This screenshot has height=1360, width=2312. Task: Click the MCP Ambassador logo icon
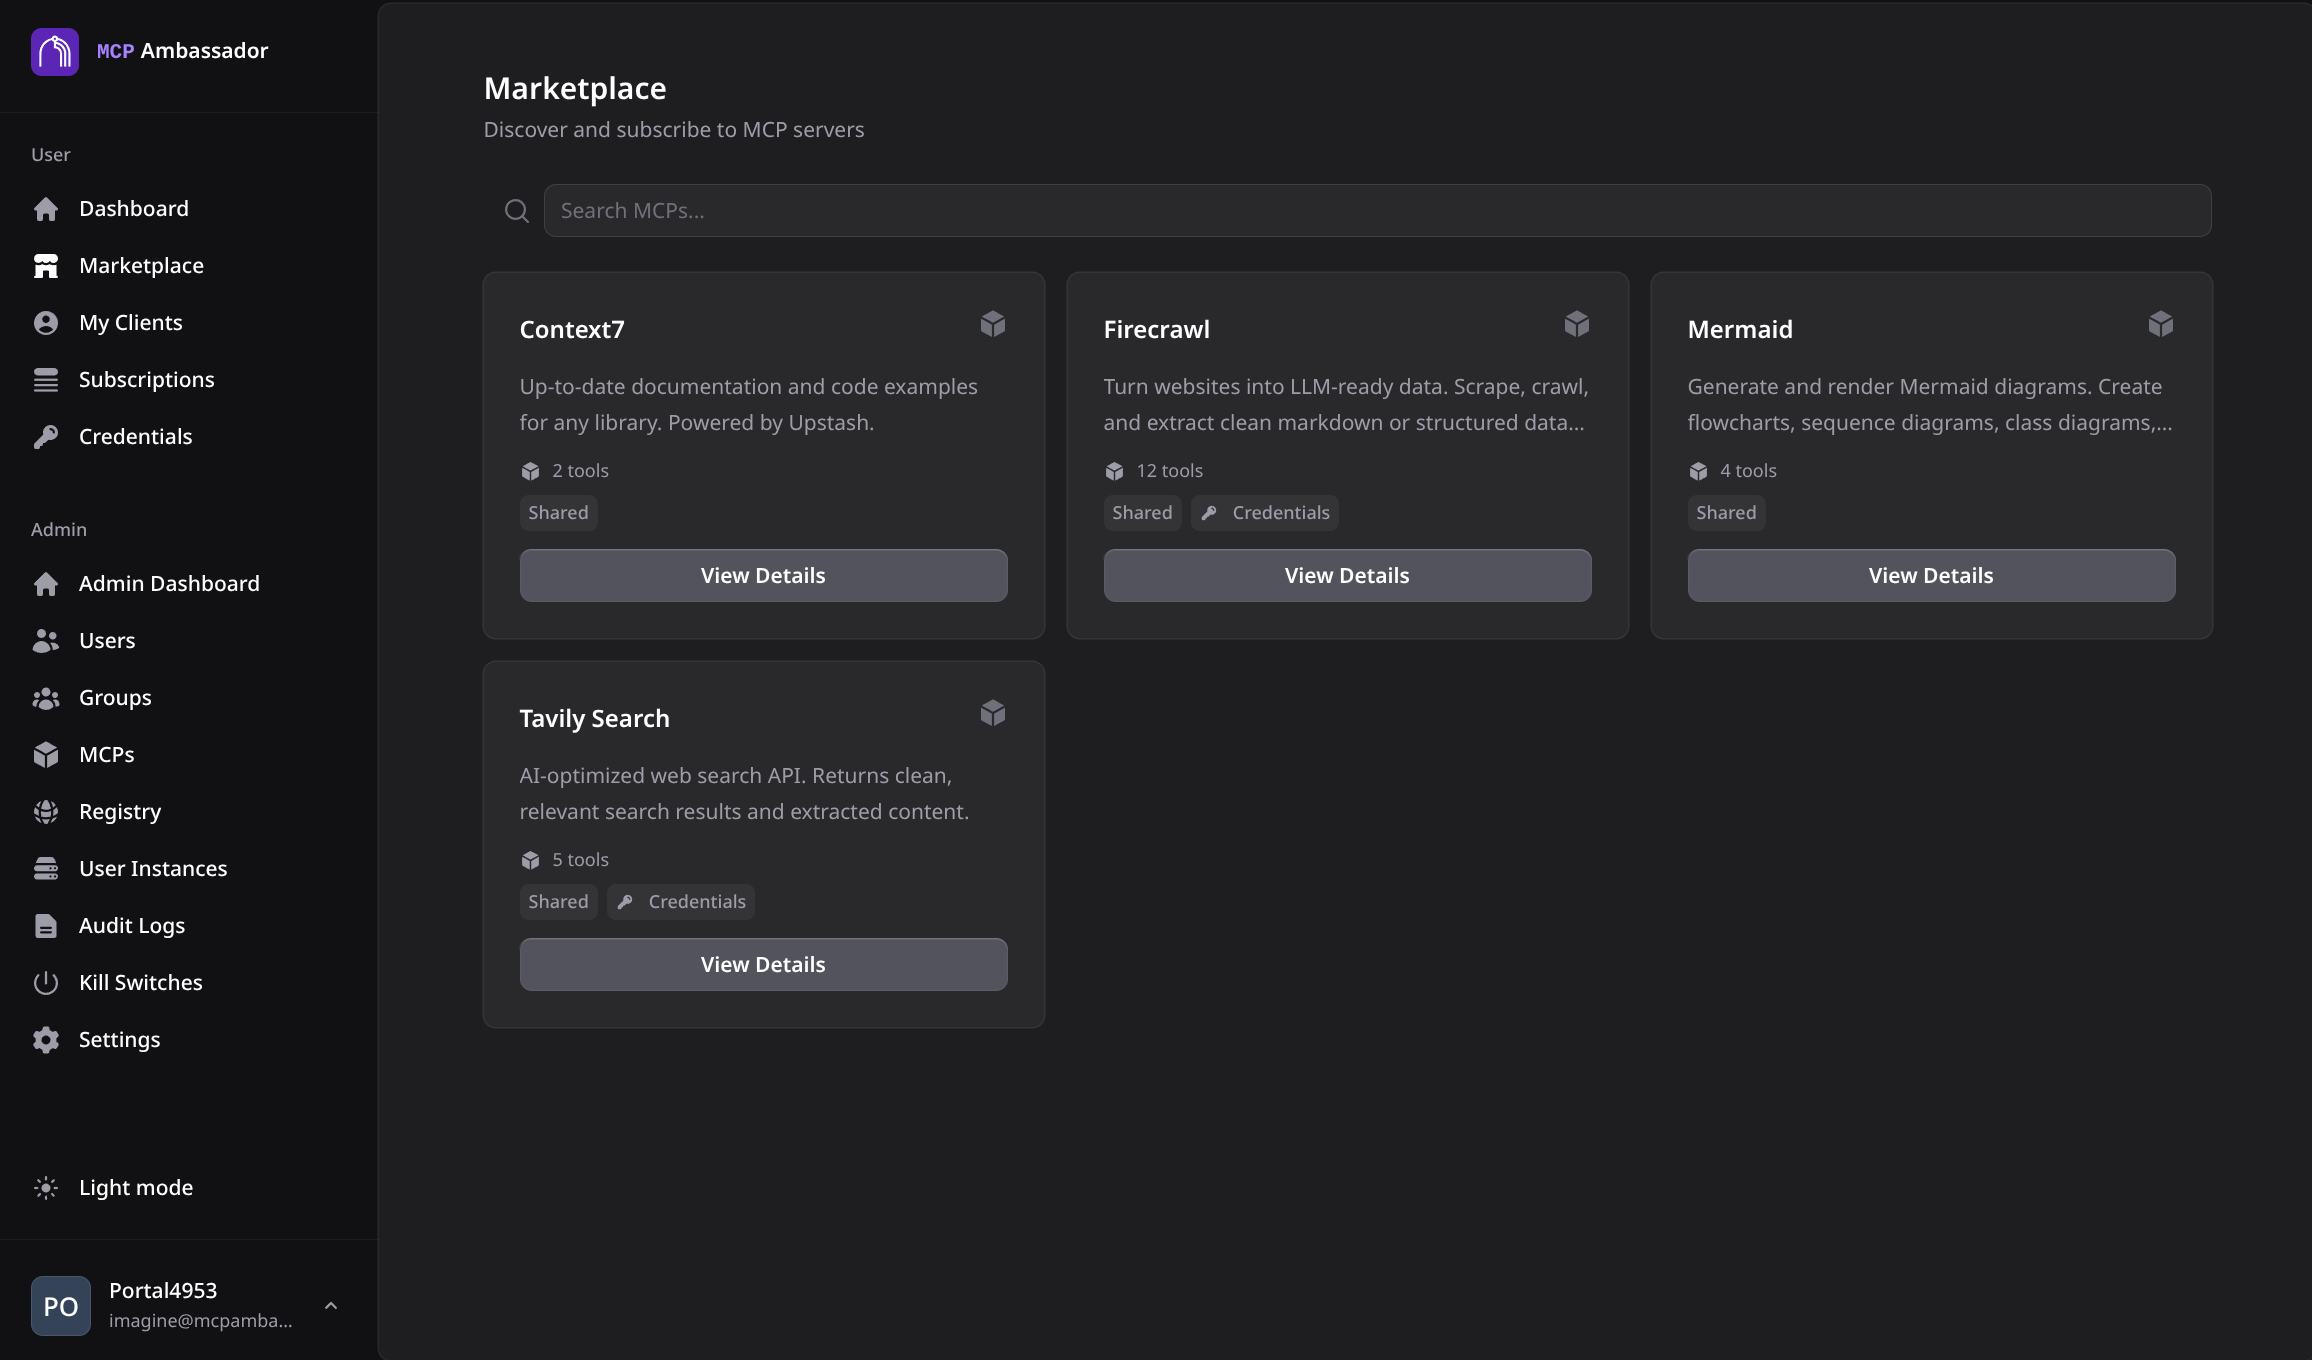tap(55, 51)
